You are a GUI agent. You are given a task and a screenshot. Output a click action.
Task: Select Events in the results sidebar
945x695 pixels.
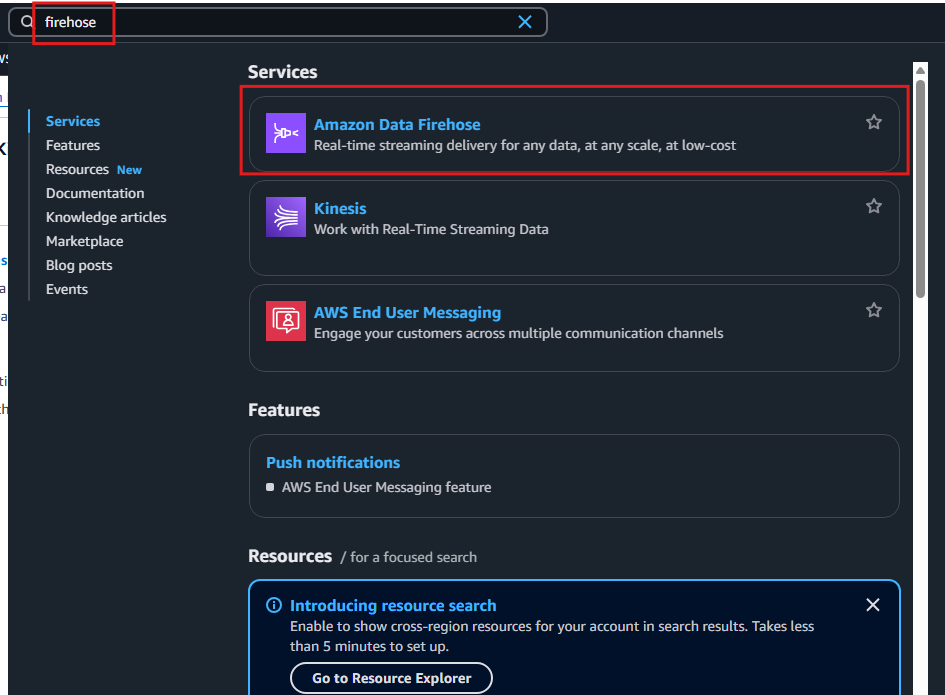tap(67, 289)
